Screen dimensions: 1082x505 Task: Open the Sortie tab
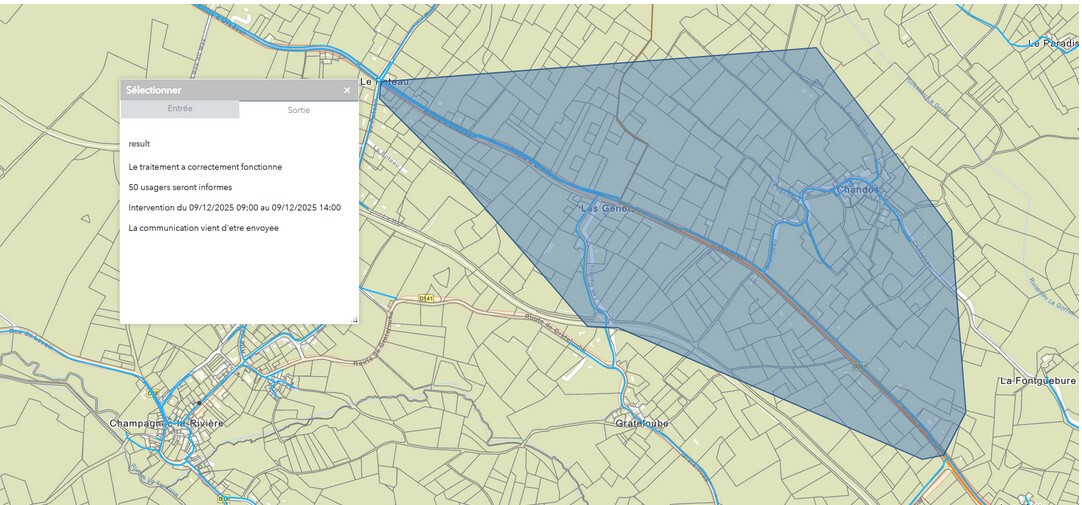point(298,110)
